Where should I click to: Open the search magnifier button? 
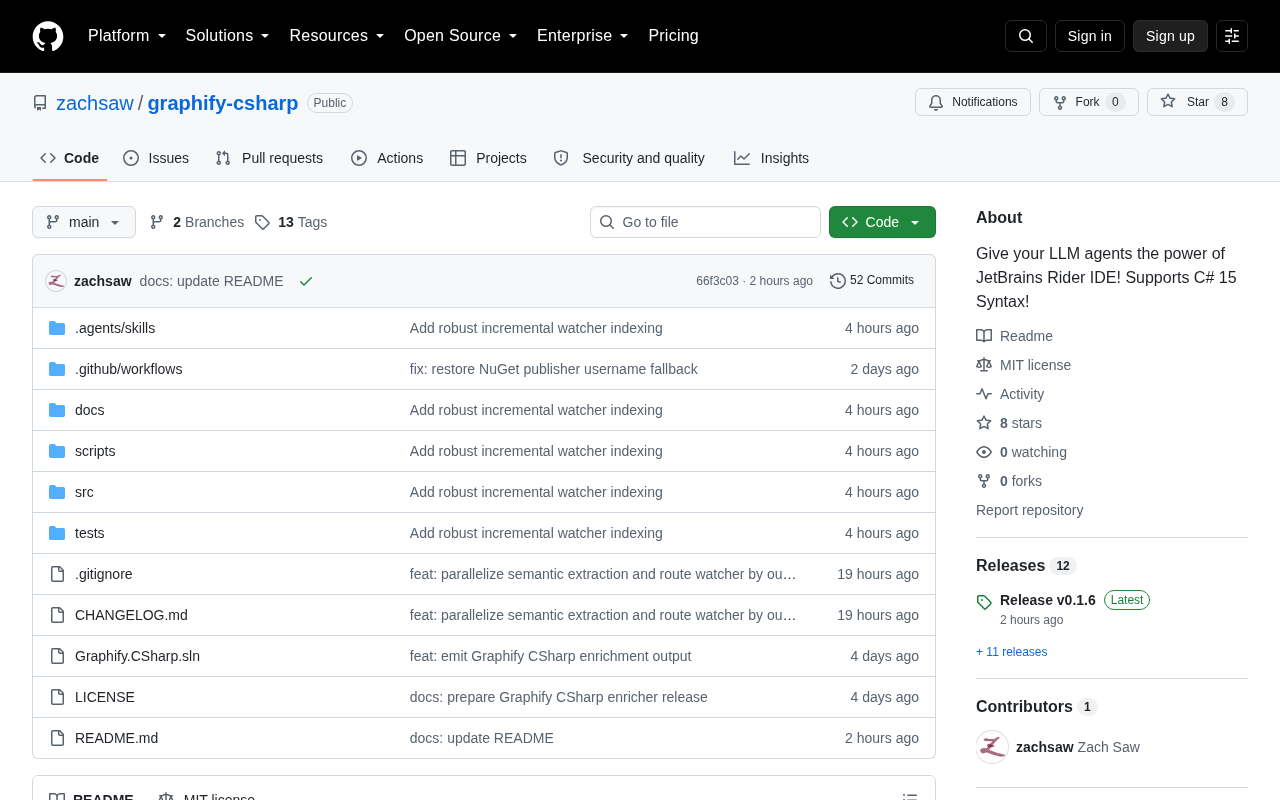click(x=1026, y=36)
